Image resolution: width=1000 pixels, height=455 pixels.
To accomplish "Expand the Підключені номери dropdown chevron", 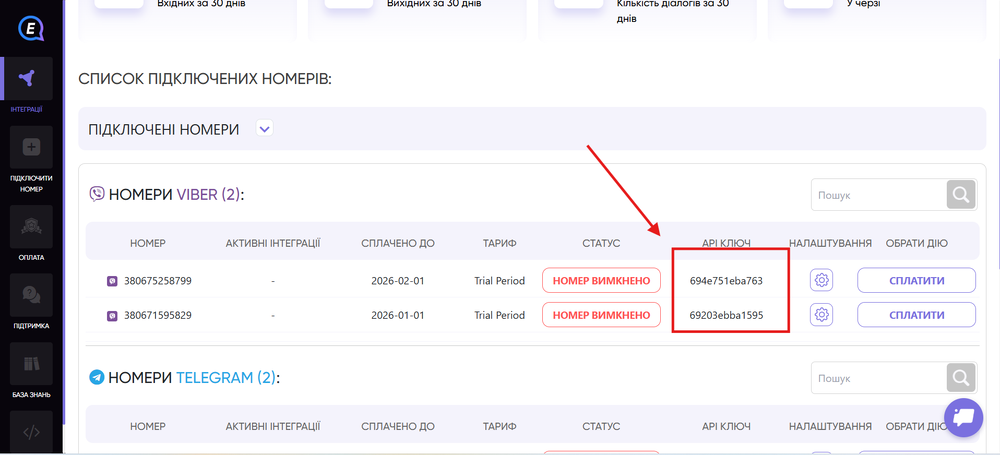I will (x=264, y=129).
